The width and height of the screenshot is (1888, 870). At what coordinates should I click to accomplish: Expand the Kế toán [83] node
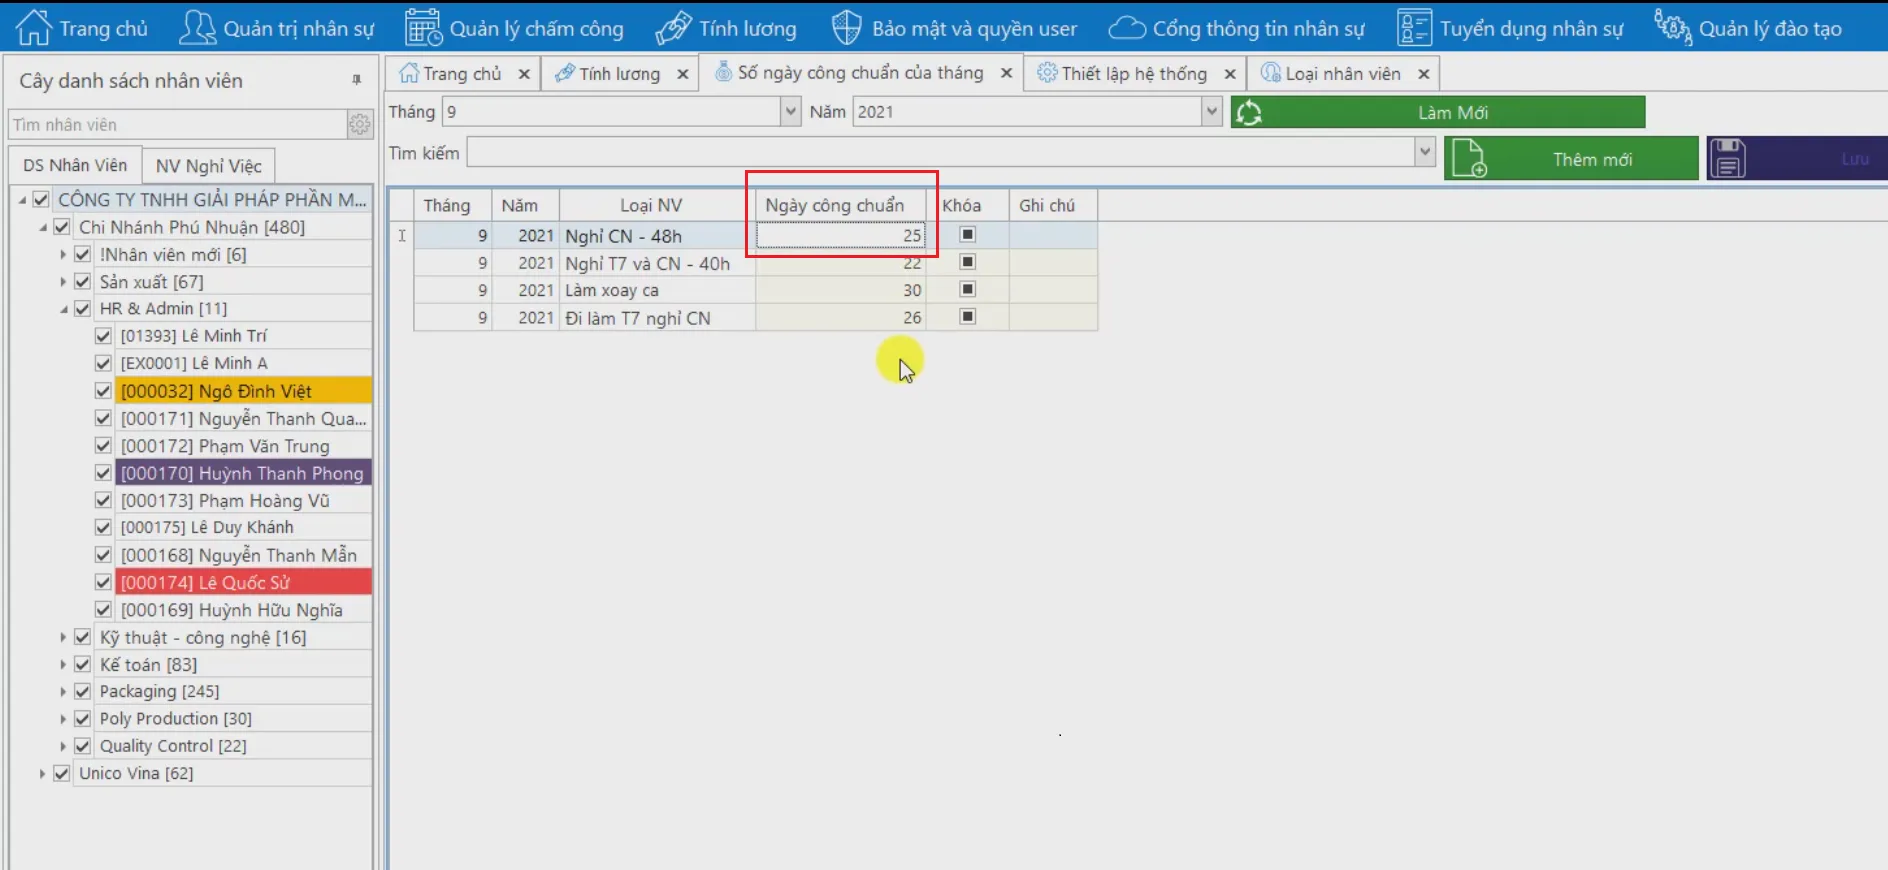[63, 665]
